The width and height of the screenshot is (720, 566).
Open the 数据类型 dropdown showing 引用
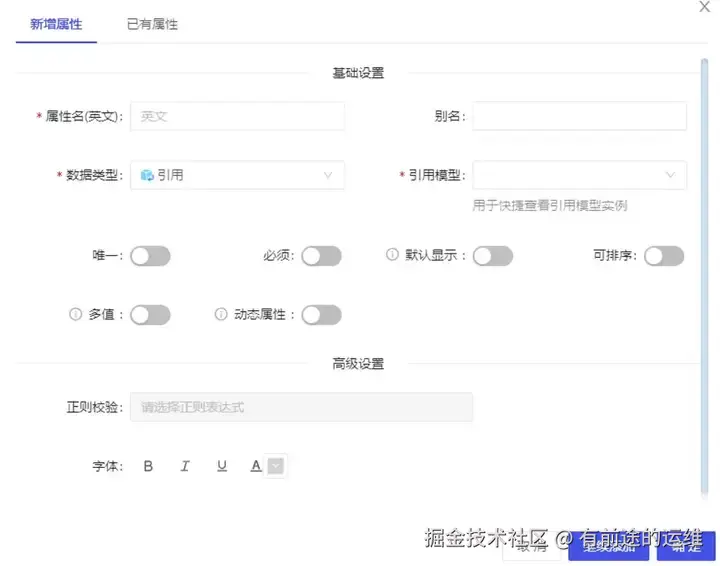click(x=237, y=175)
